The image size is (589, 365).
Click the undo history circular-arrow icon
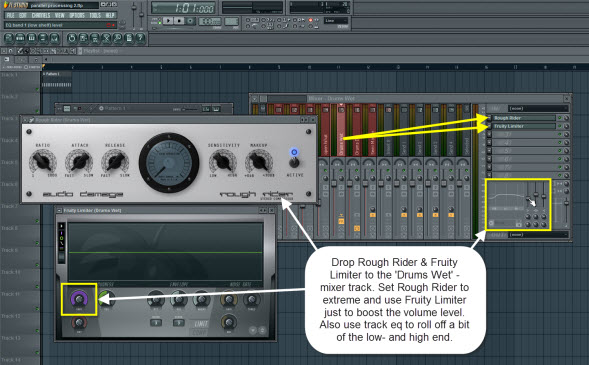[72, 38]
